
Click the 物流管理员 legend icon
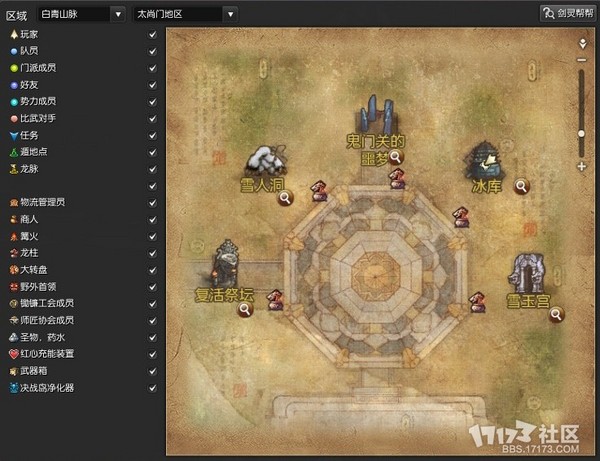14,203
